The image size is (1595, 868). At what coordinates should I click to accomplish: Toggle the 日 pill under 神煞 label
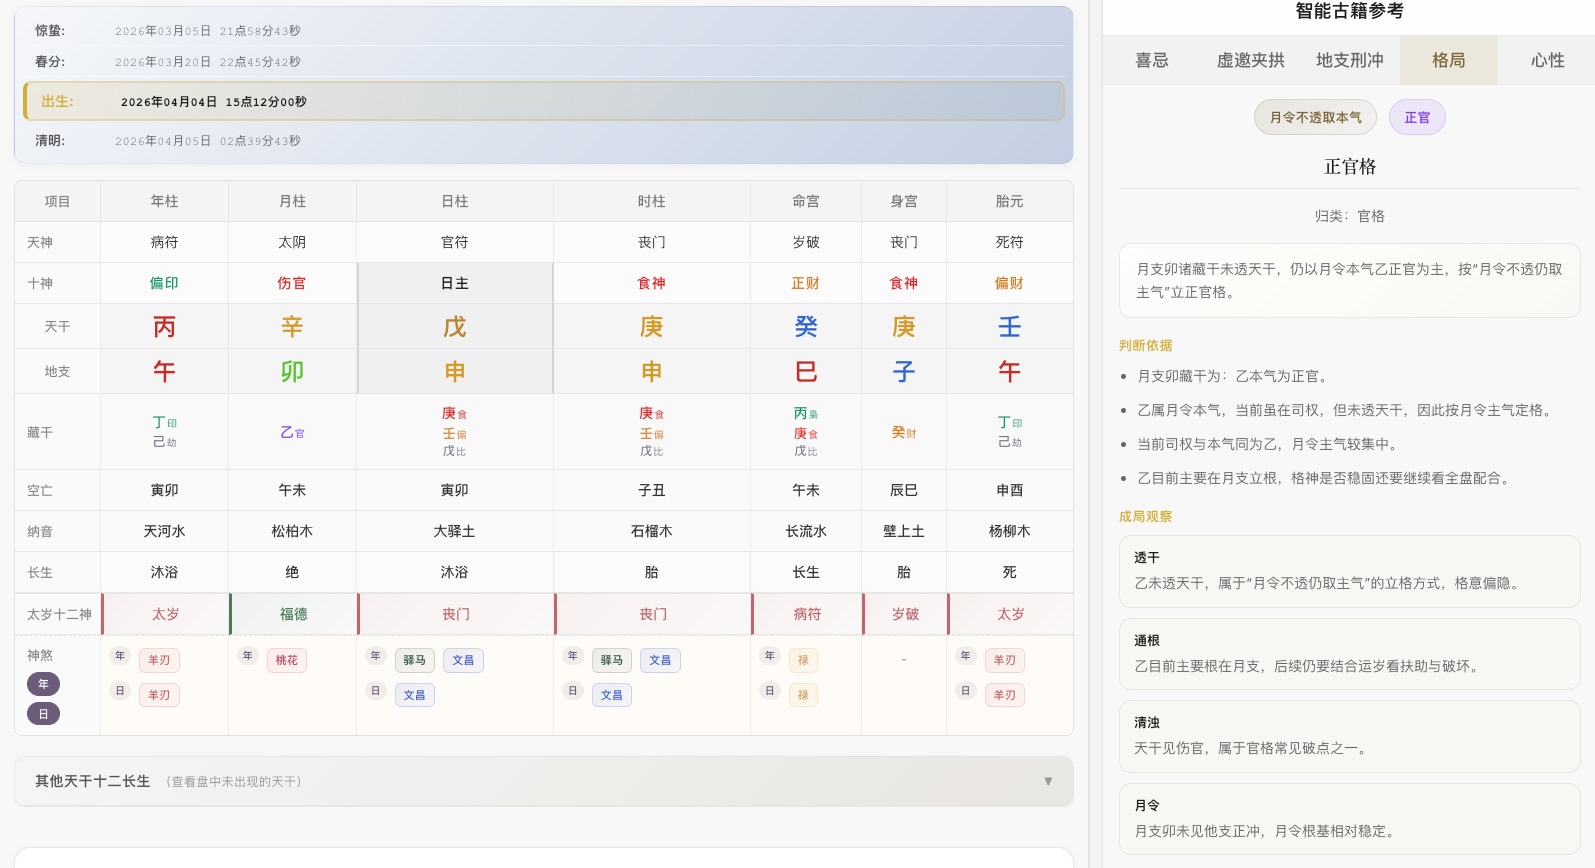(x=43, y=714)
